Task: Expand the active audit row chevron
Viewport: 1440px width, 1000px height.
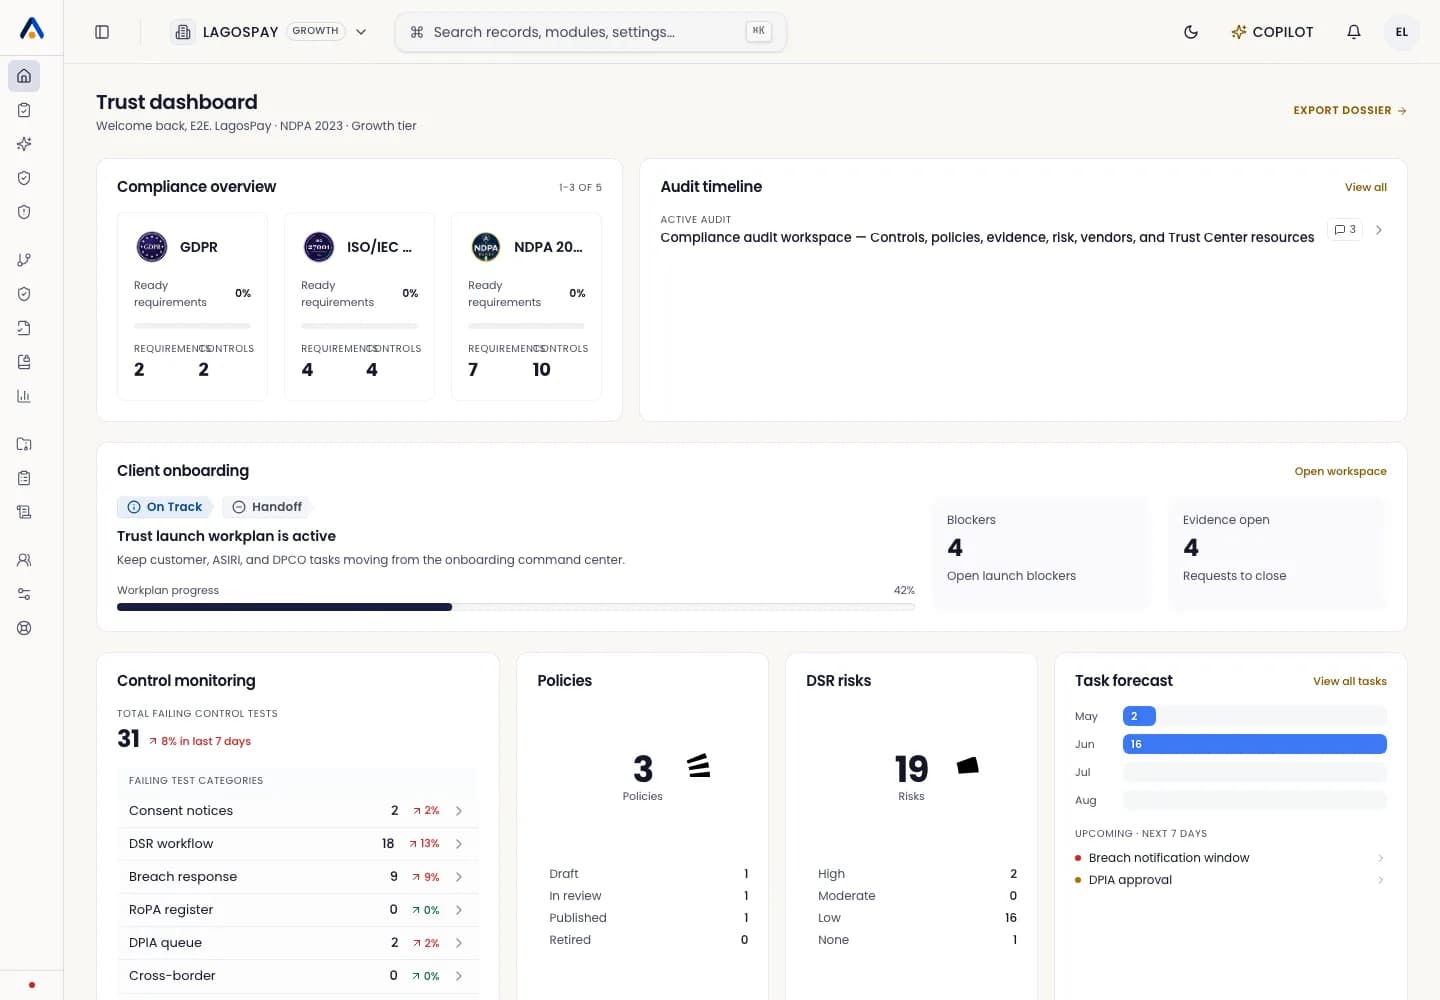Action: (x=1379, y=230)
